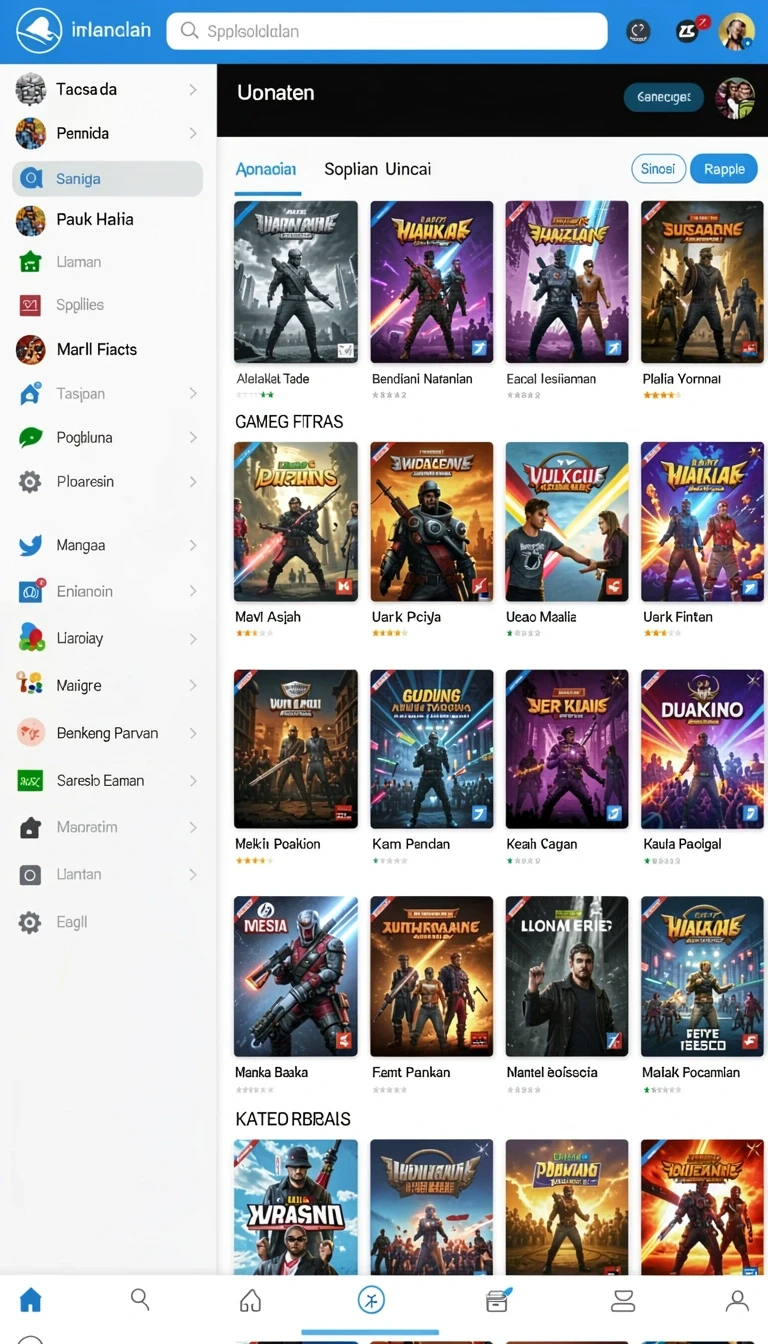Viewport: 768px width, 1344px height.
Task: Open the Plalia Yornnal game cover
Action: coord(703,282)
